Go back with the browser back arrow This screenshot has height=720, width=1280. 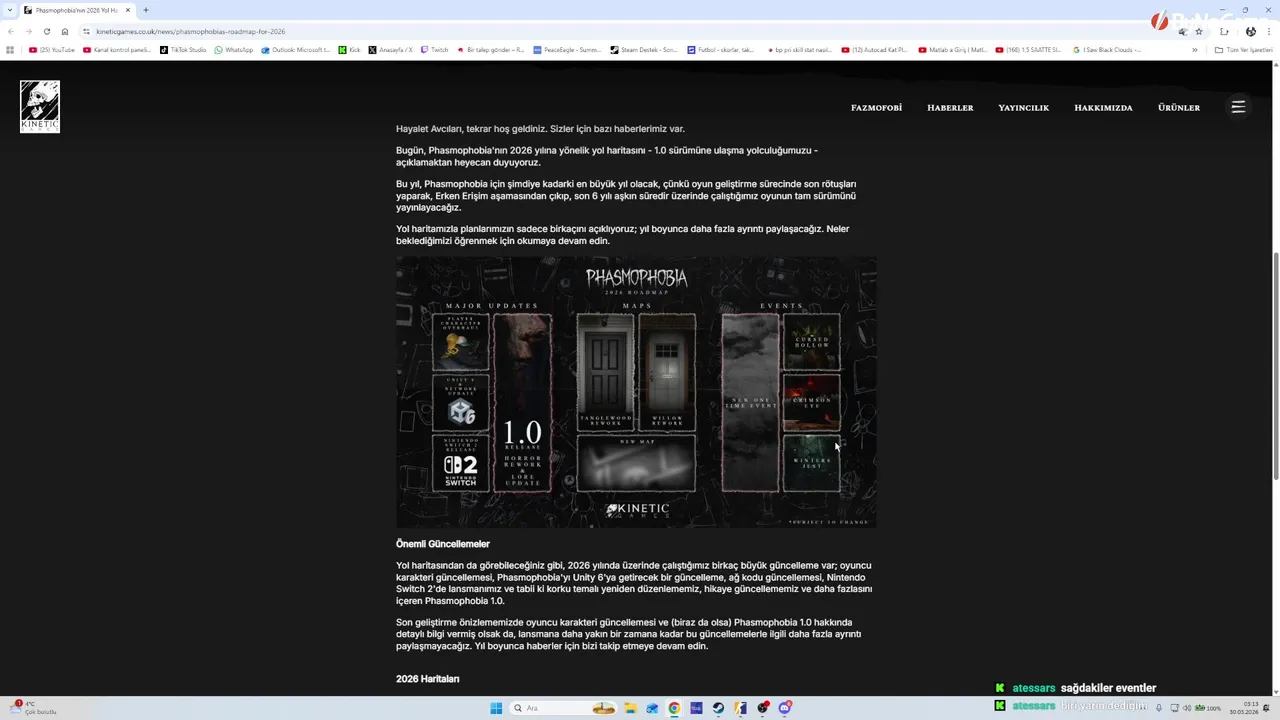tap(11, 31)
